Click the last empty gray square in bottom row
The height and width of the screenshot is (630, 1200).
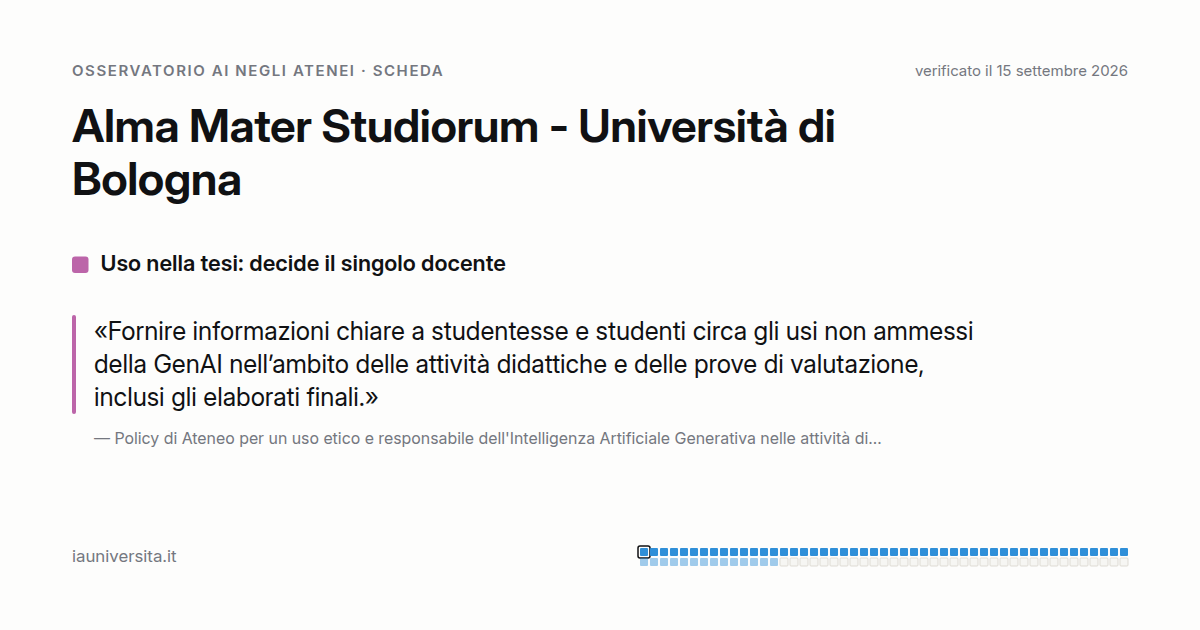[1124, 562]
